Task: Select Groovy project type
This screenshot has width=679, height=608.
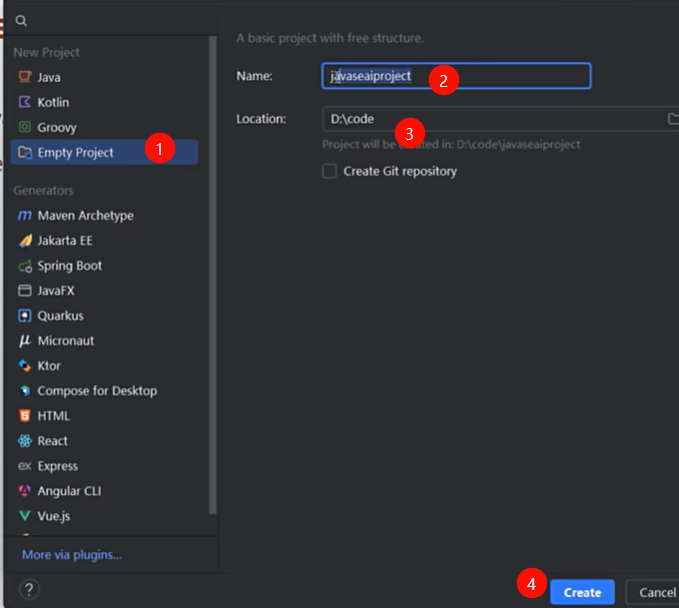Action: coord(104,127)
